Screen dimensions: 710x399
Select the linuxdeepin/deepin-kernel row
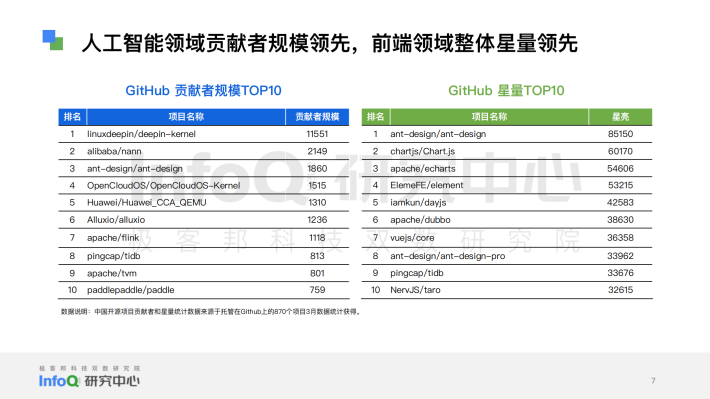point(204,134)
